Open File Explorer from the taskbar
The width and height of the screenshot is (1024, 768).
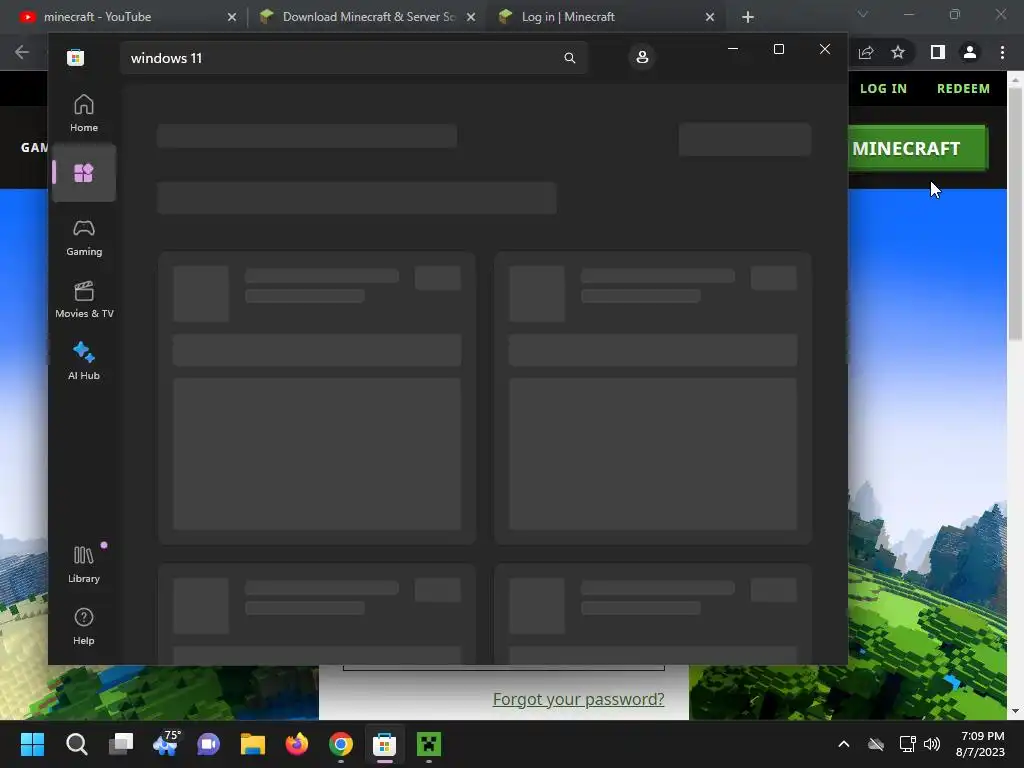(253, 744)
